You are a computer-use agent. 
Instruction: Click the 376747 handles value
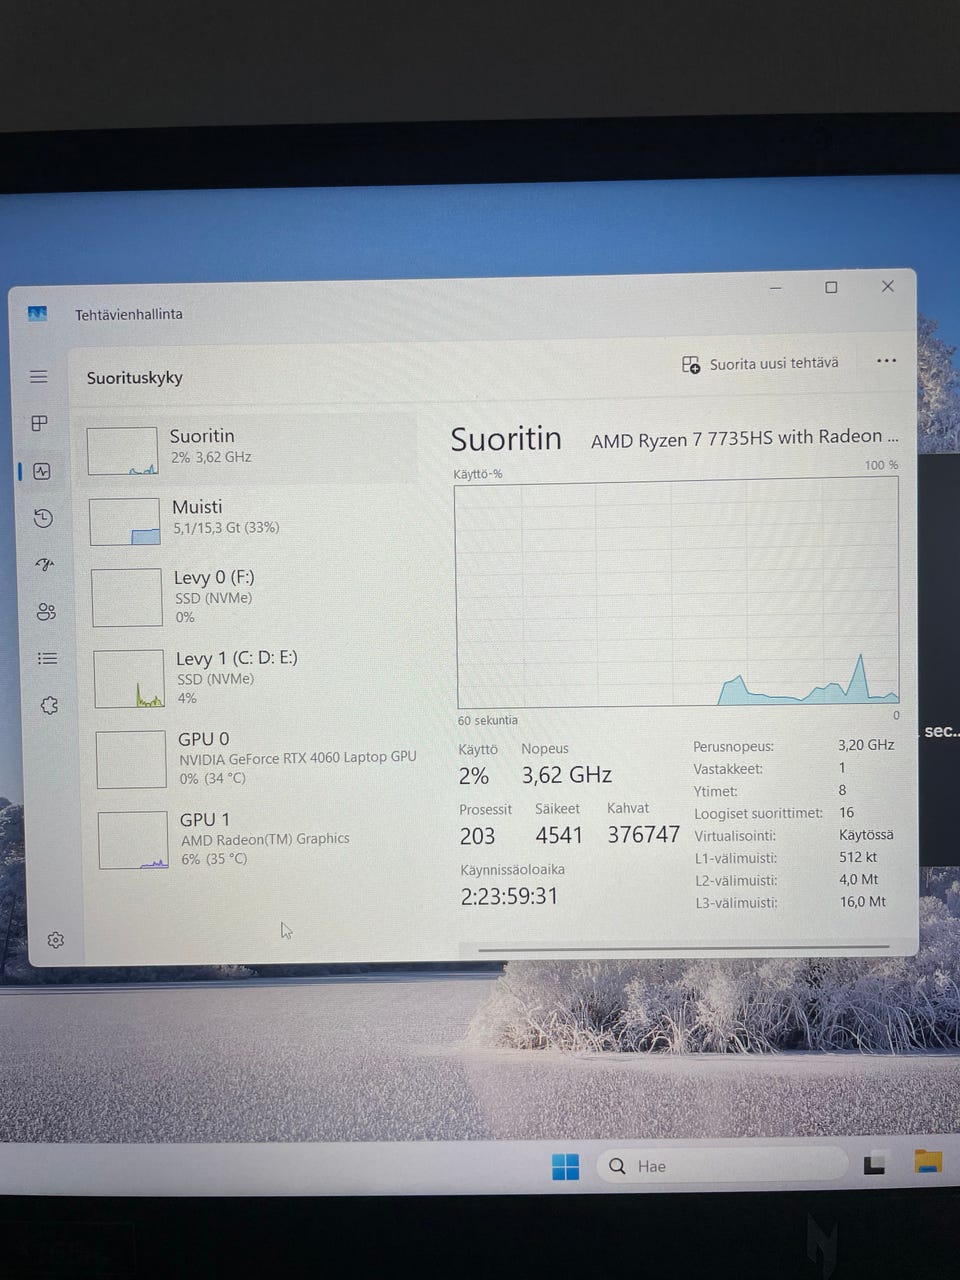644,834
